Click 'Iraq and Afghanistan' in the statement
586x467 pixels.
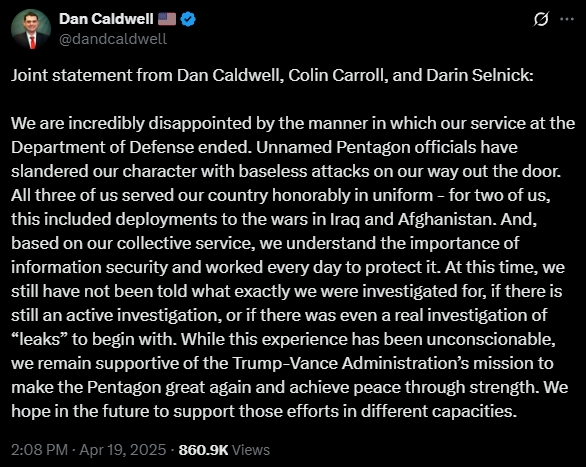414,219
